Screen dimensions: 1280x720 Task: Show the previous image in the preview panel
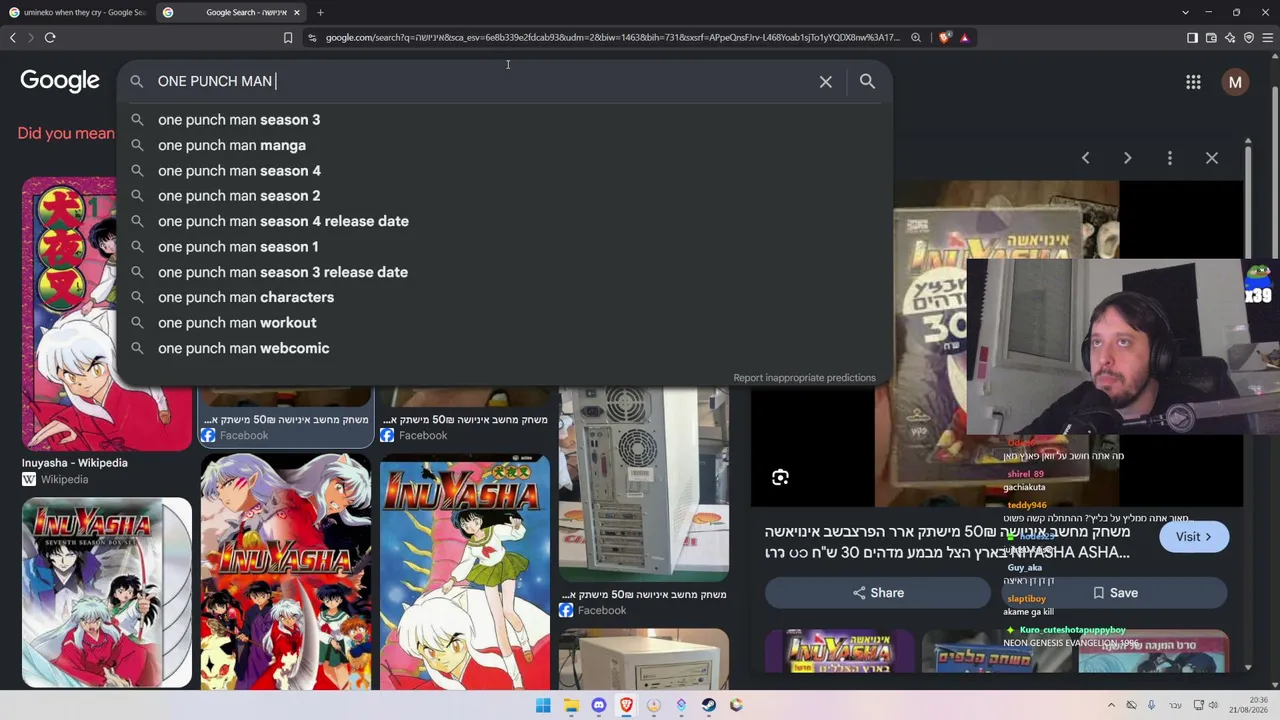point(1085,158)
